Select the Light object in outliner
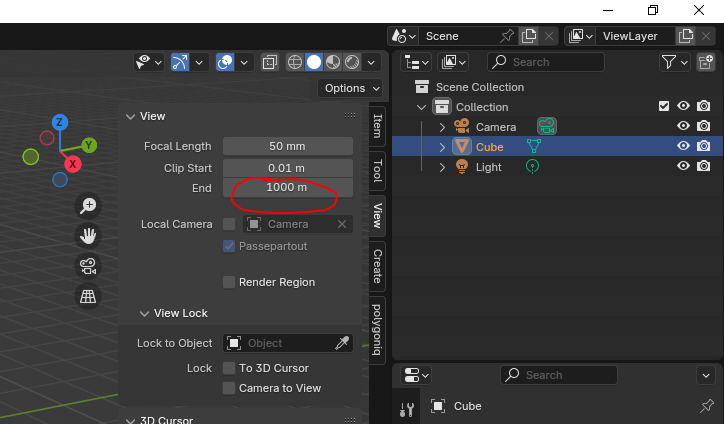This screenshot has width=724, height=424. (489, 167)
